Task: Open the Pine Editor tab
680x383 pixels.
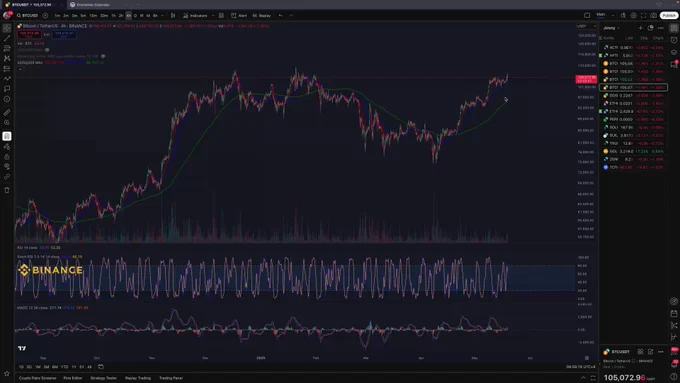Action: coord(72,378)
